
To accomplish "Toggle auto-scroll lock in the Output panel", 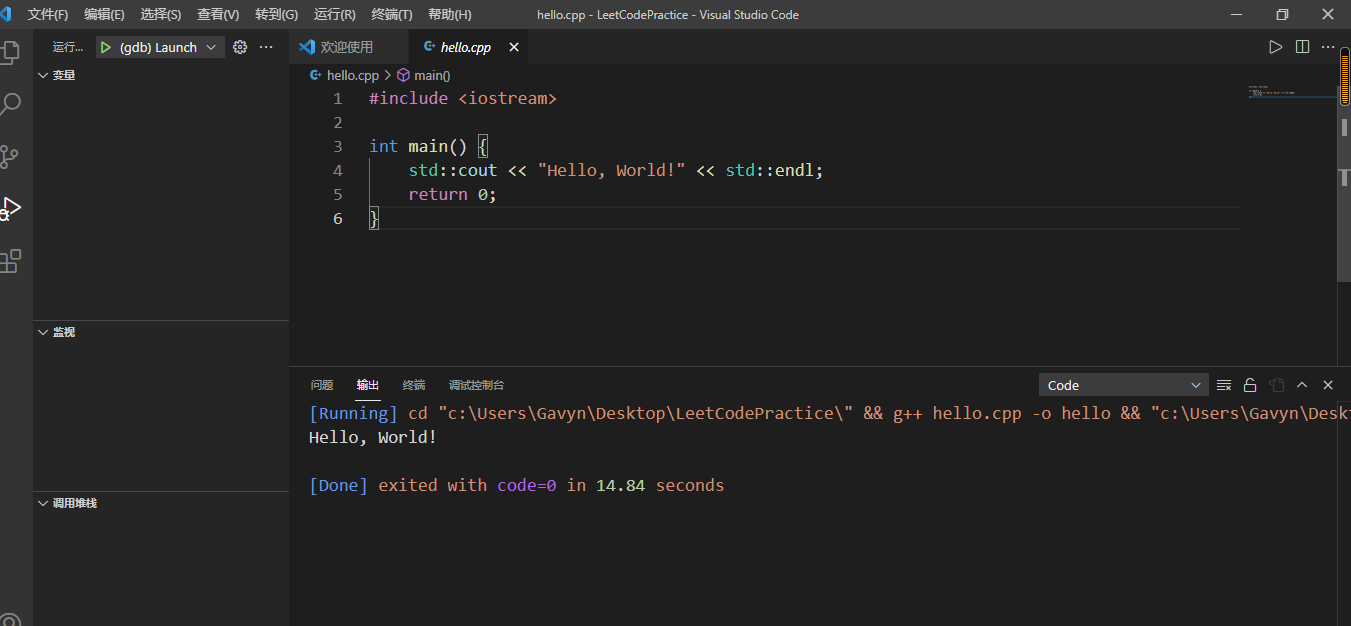I will pyautogui.click(x=1249, y=384).
